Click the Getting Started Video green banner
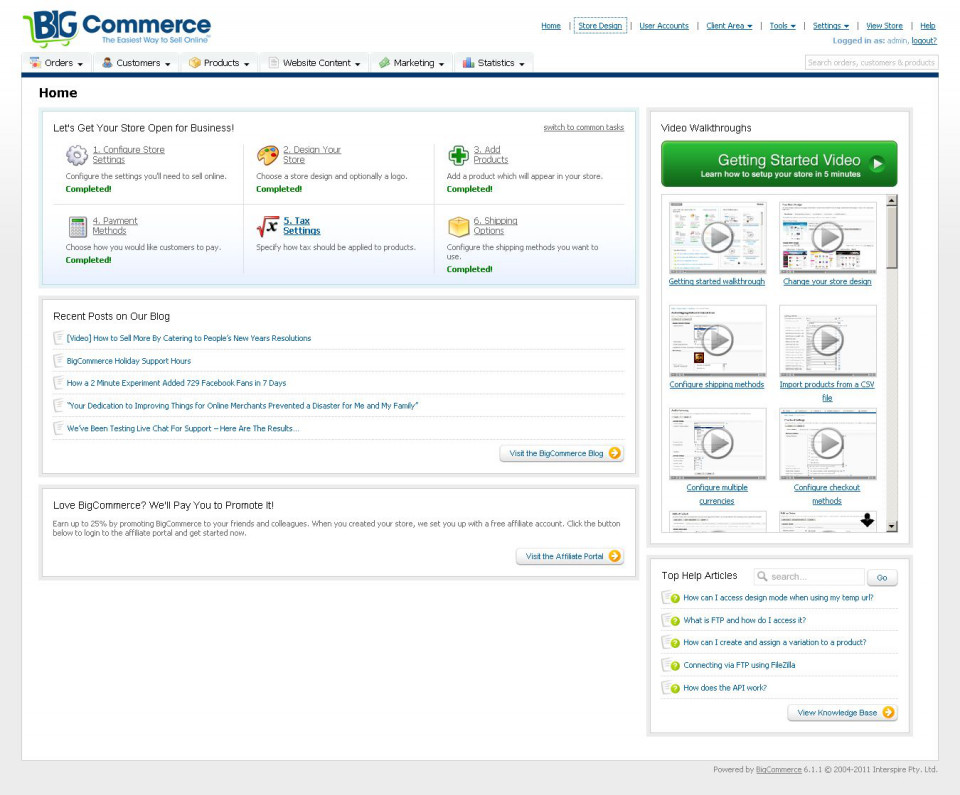 (779, 164)
